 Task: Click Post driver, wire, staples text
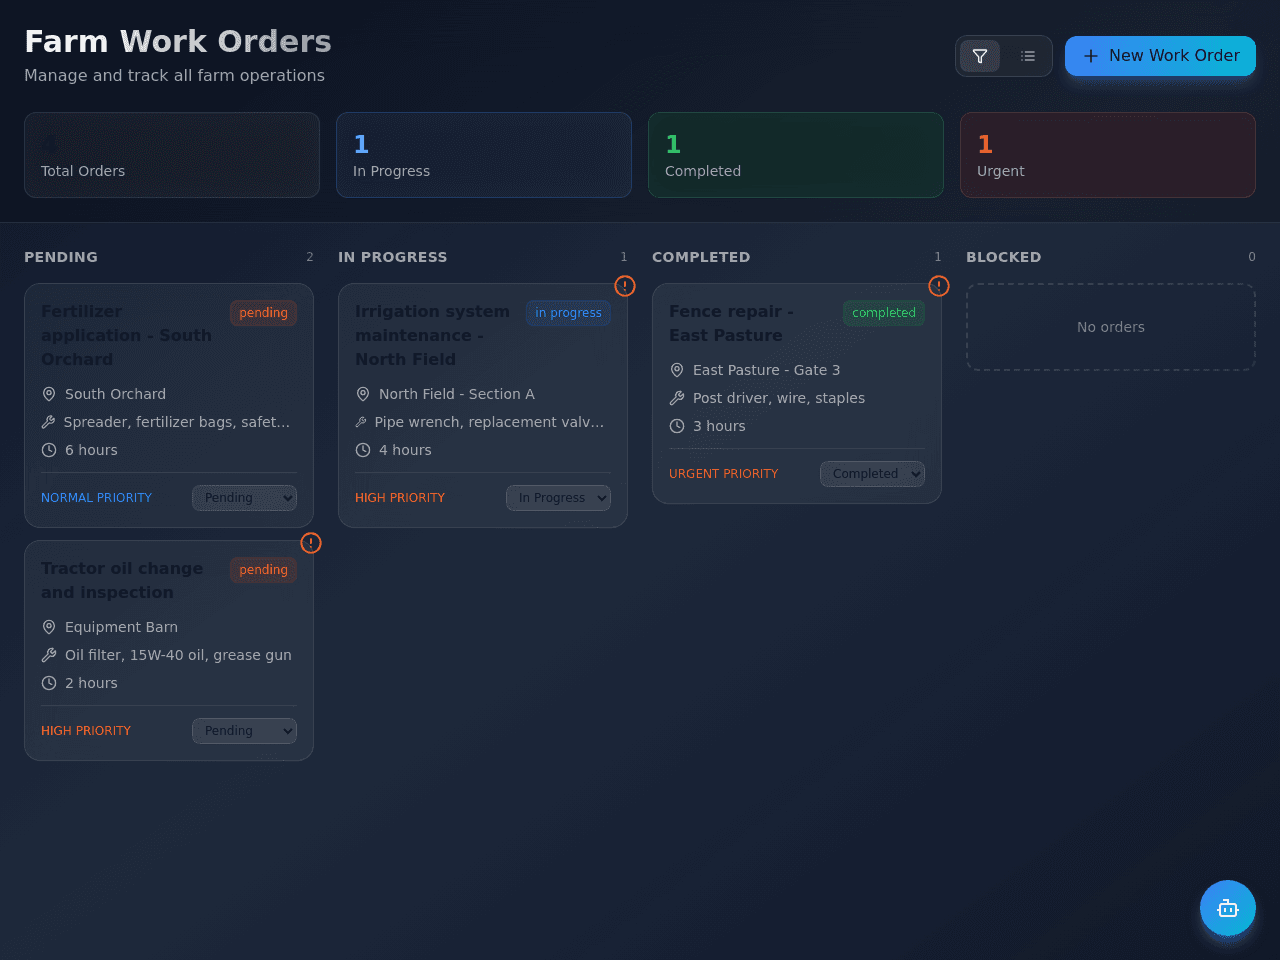point(779,398)
